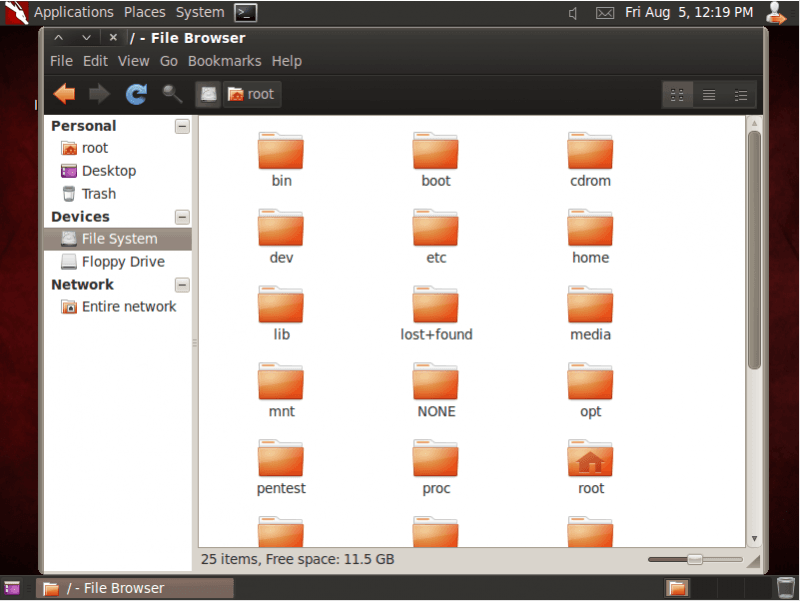Open the Applications menu in top panel

[73, 12]
